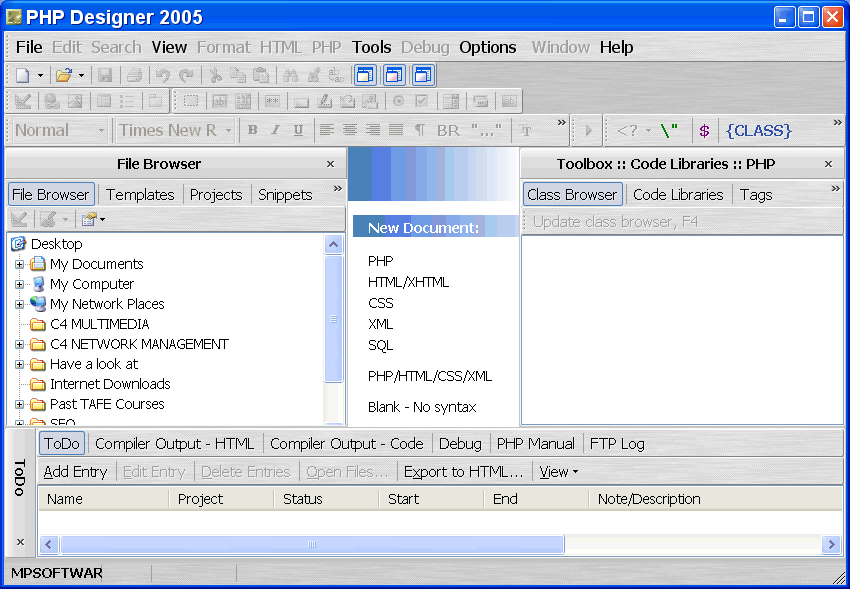The image size is (850, 589).
Task: Click the Insert list icon
Action: click(x=127, y=101)
